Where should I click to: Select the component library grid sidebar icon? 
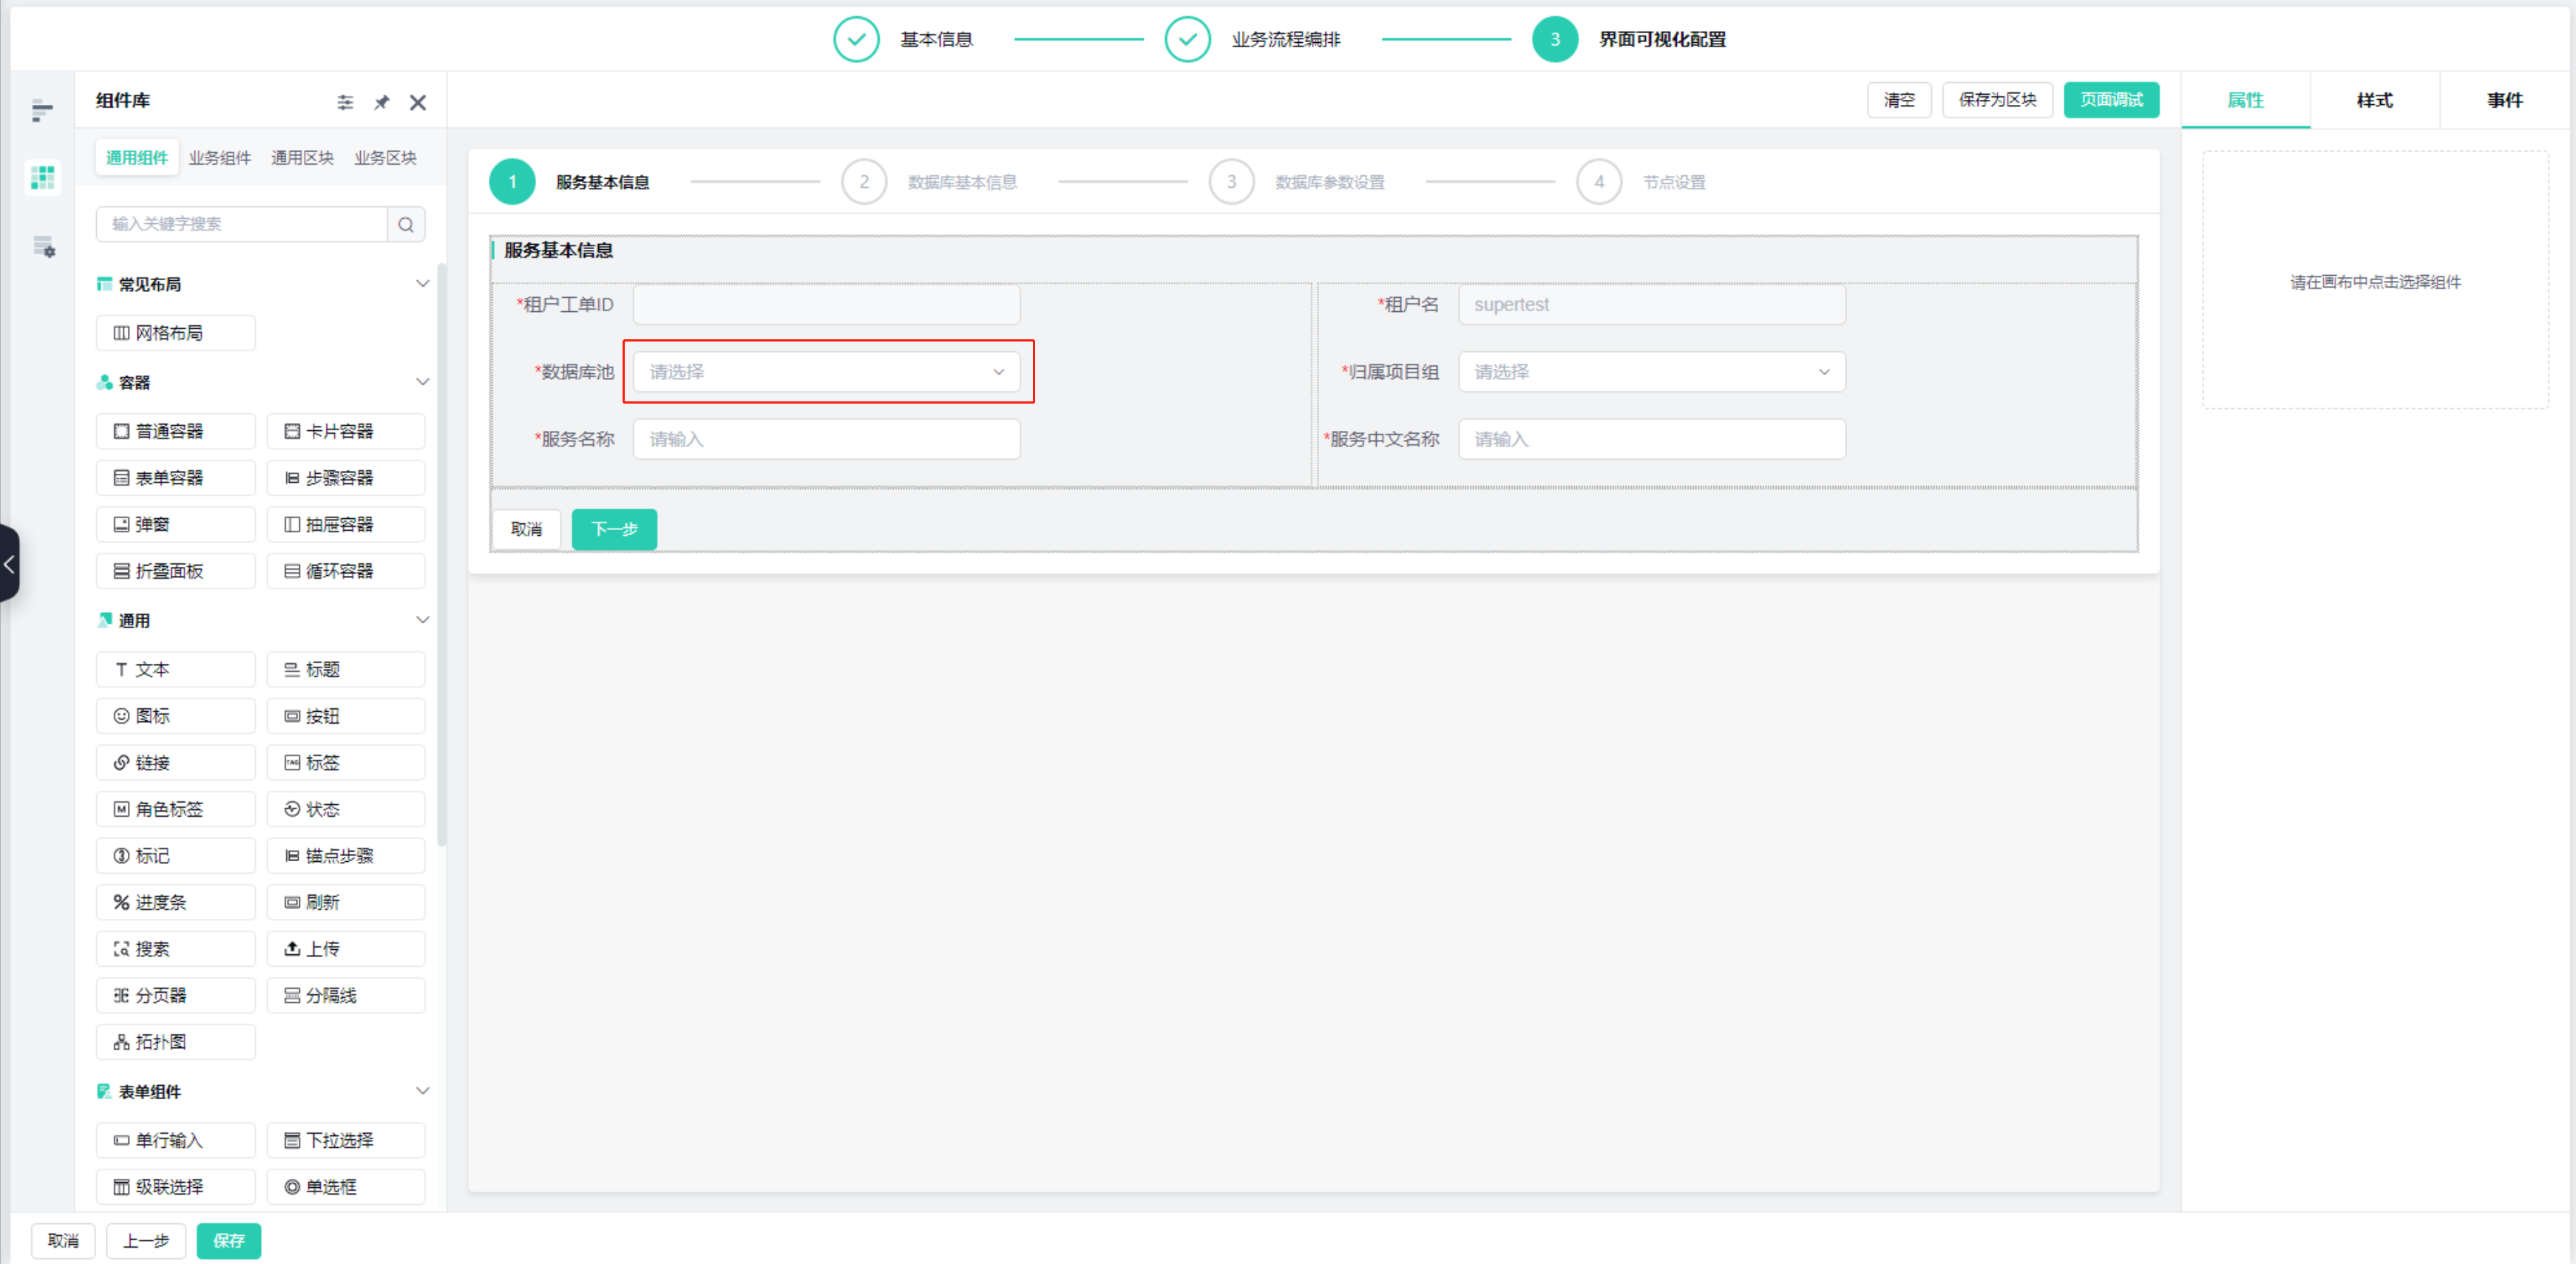click(x=42, y=178)
